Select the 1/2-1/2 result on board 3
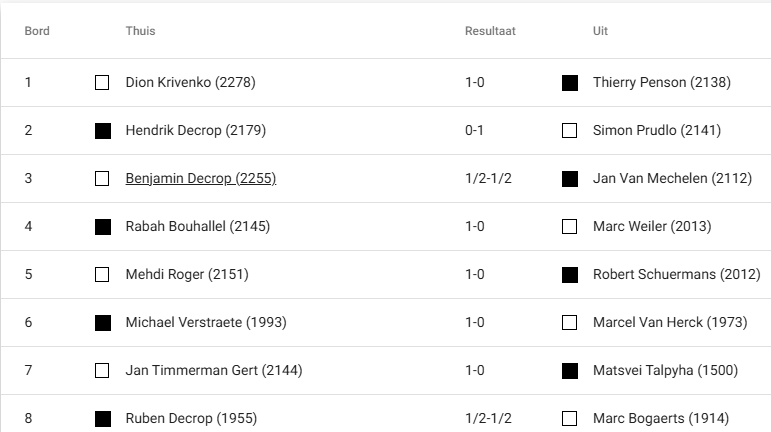 (486, 179)
